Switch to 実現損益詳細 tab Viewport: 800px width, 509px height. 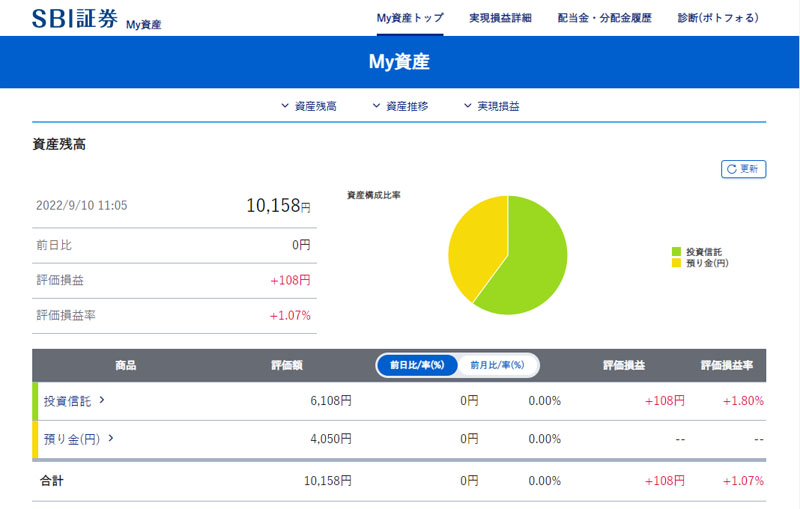(500, 18)
